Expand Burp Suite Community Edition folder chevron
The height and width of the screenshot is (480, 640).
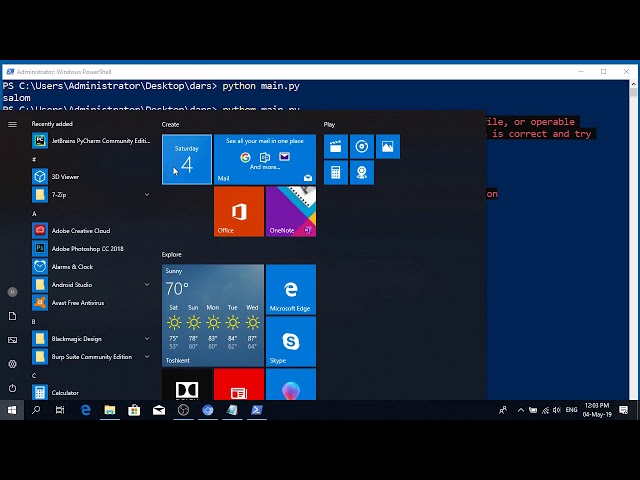(147, 356)
